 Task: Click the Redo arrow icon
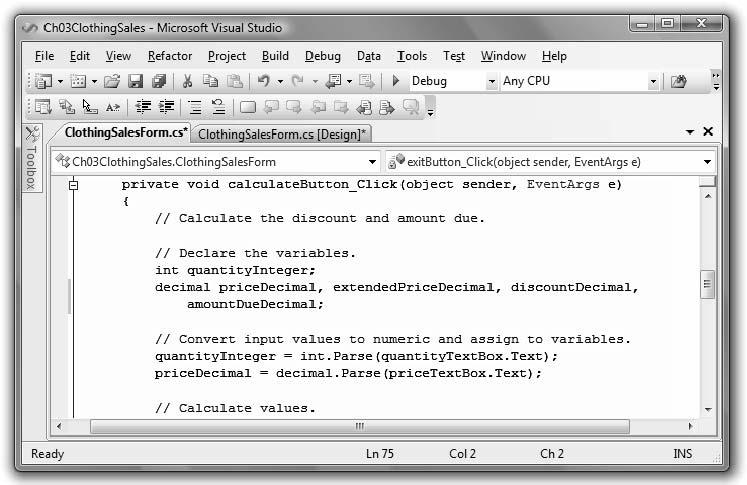[298, 81]
